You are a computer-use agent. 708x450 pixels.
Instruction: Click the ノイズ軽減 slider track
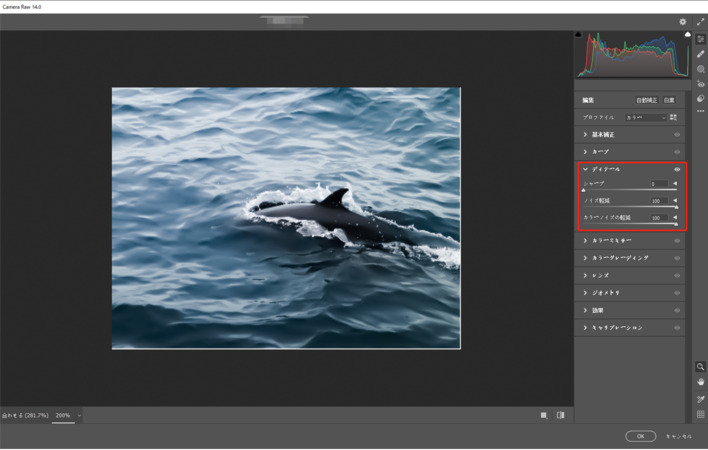tap(630, 207)
